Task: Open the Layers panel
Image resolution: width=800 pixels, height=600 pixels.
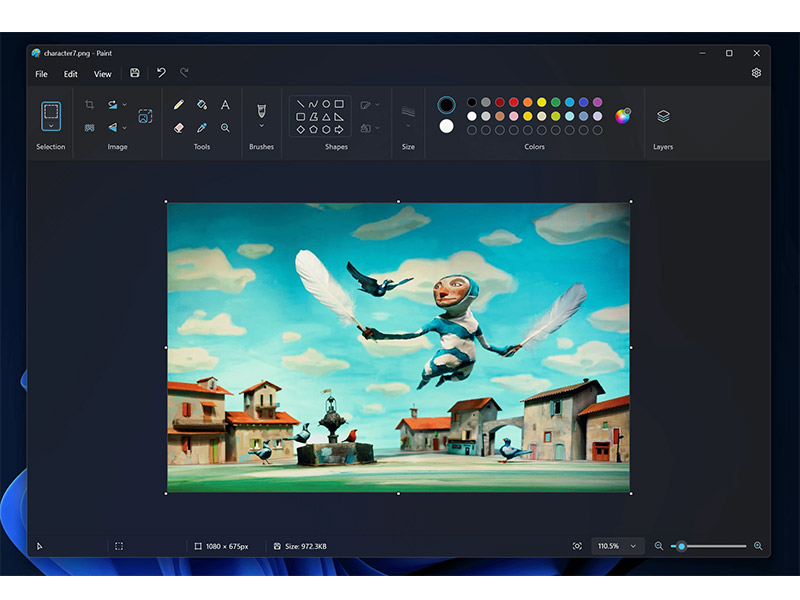Action: click(663, 116)
